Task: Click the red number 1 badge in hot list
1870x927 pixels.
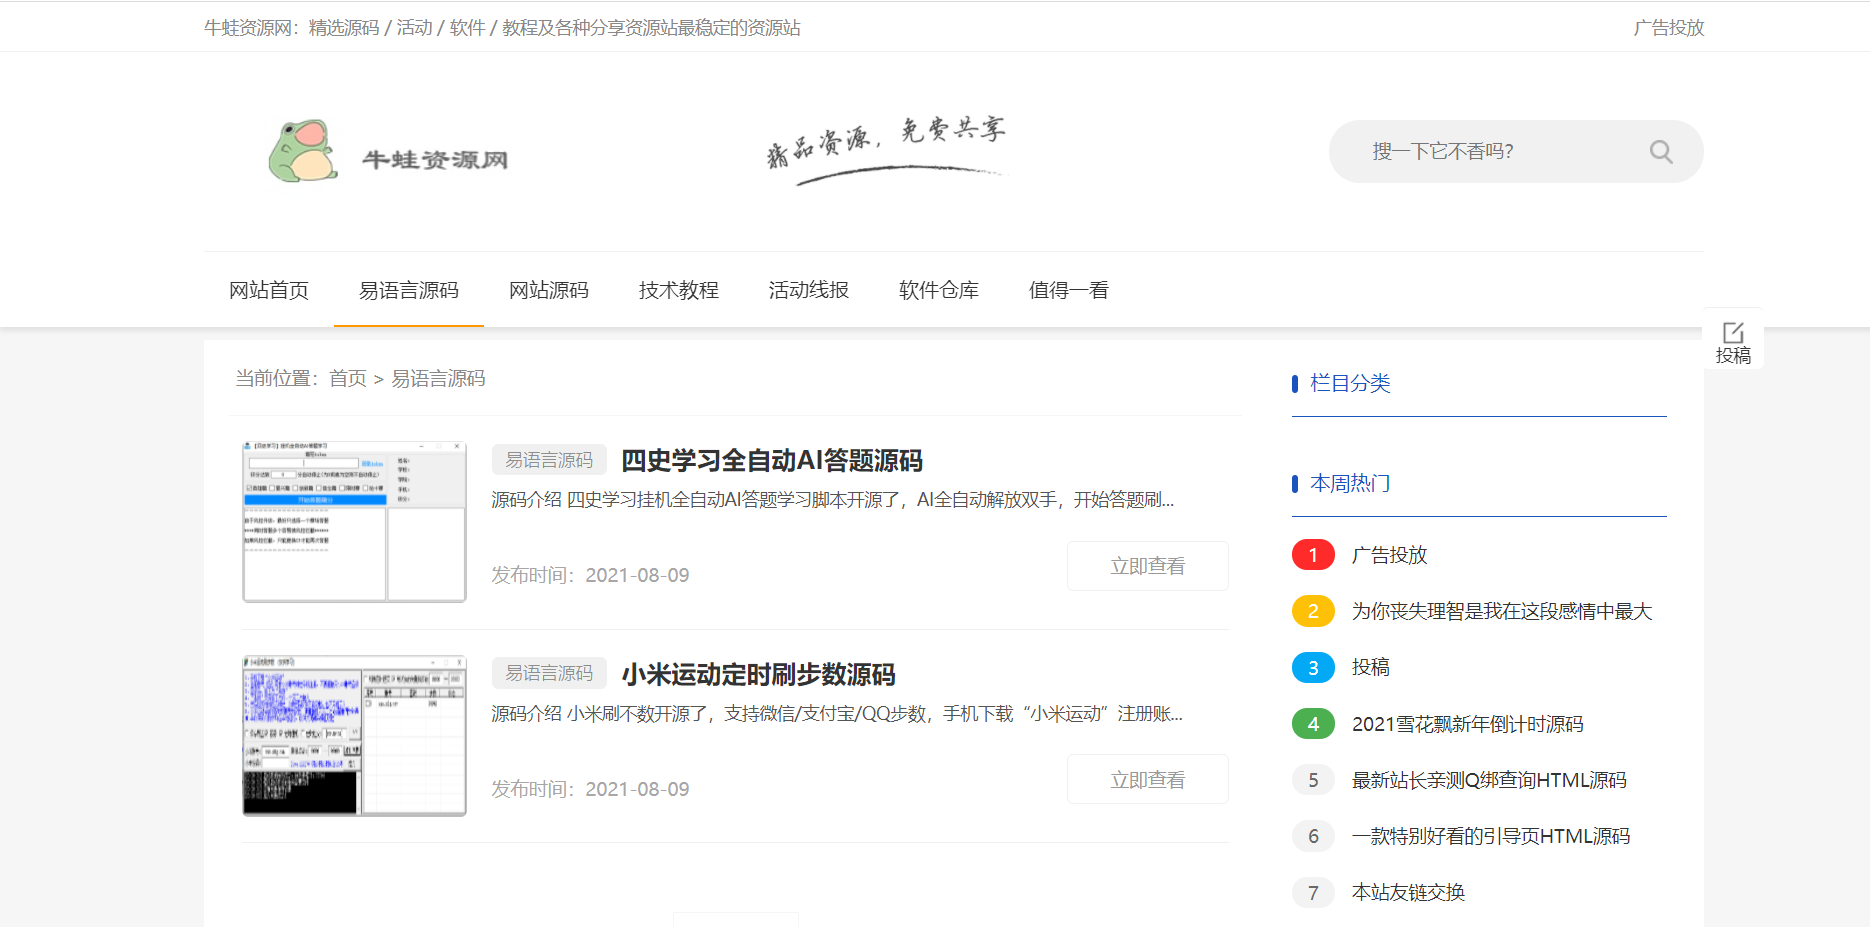Action: [1313, 555]
